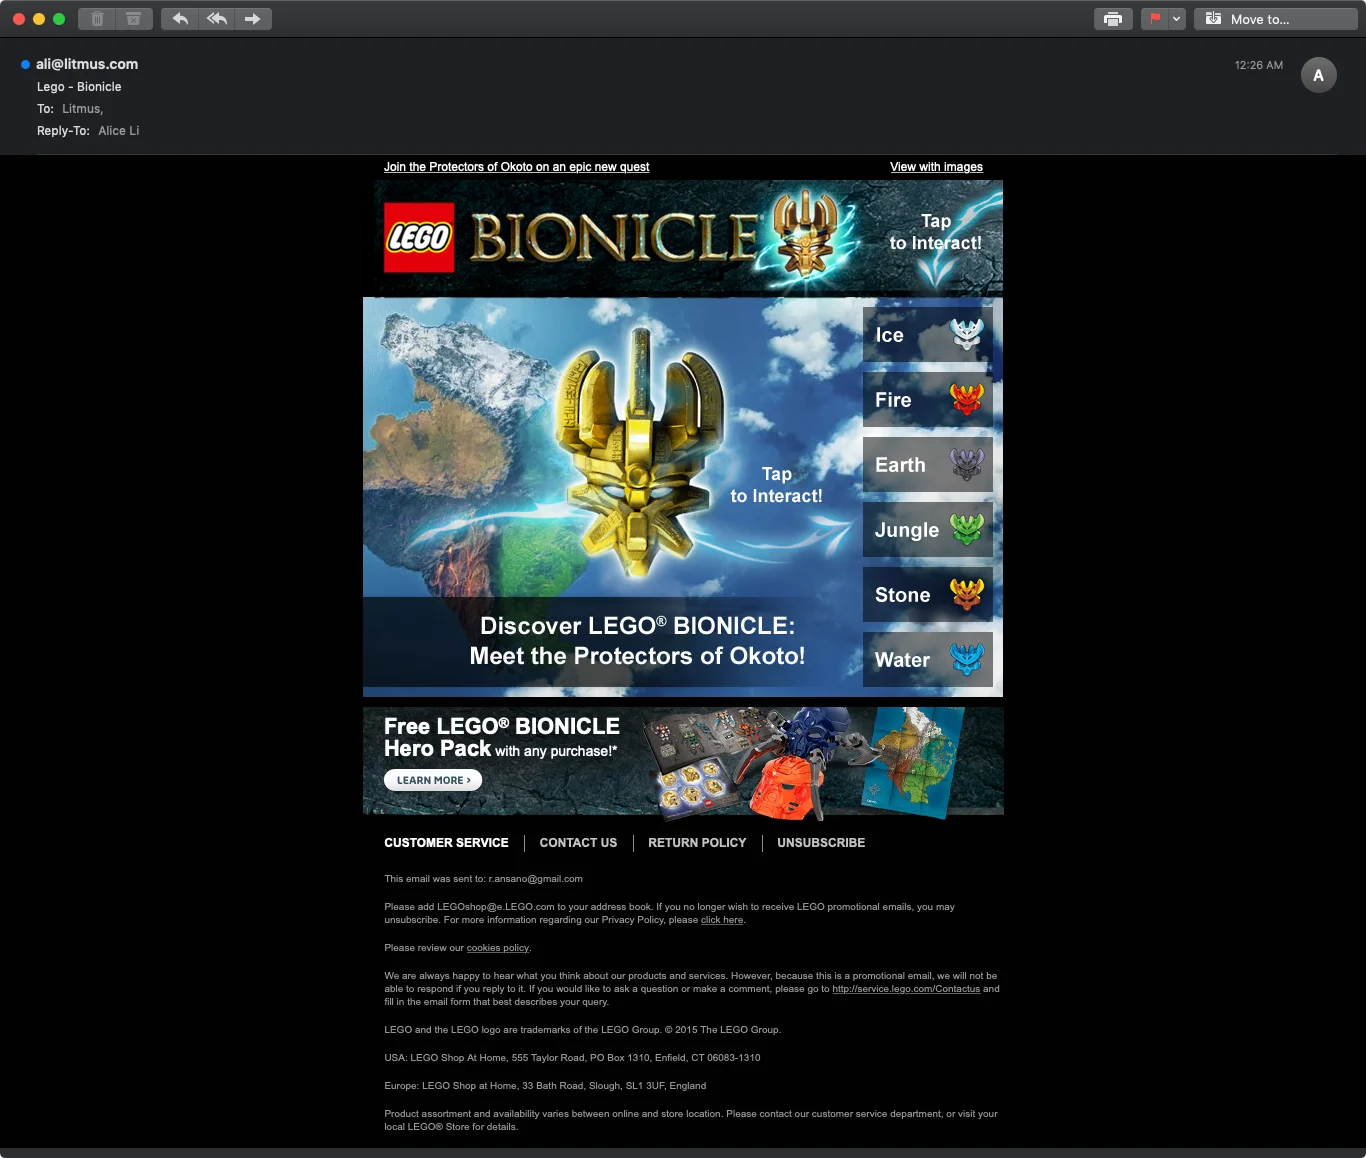Click the LEARN MORE button

tap(433, 780)
